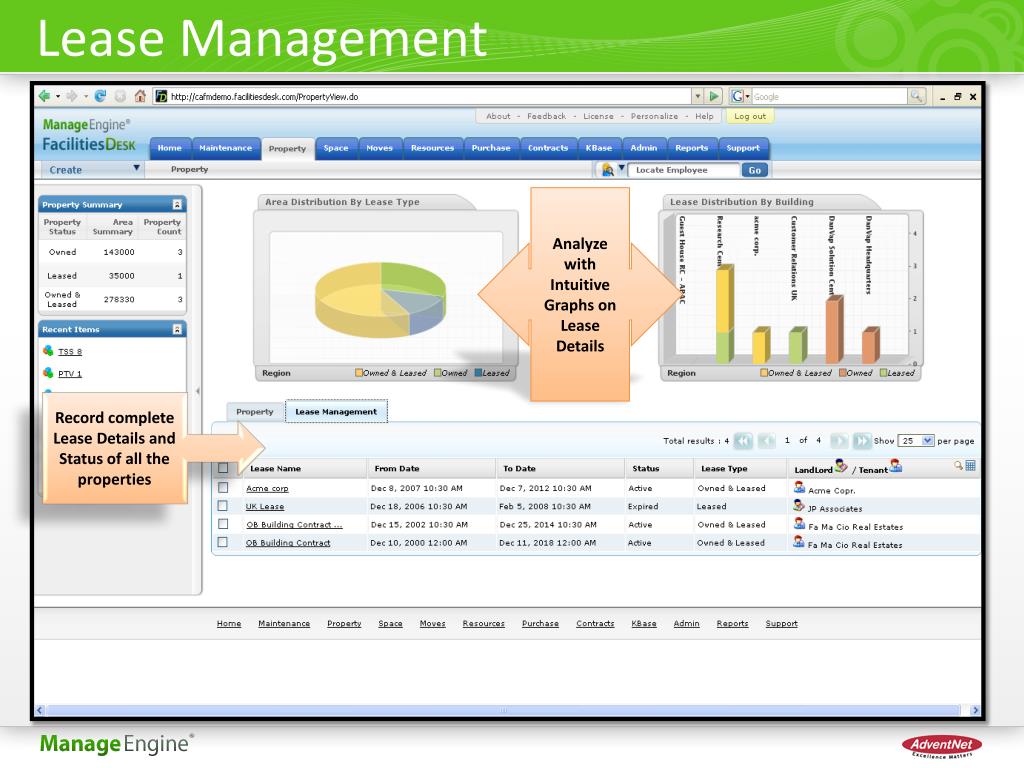
Task: Collapse Recent Items panel icon
Action: [x=177, y=329]
